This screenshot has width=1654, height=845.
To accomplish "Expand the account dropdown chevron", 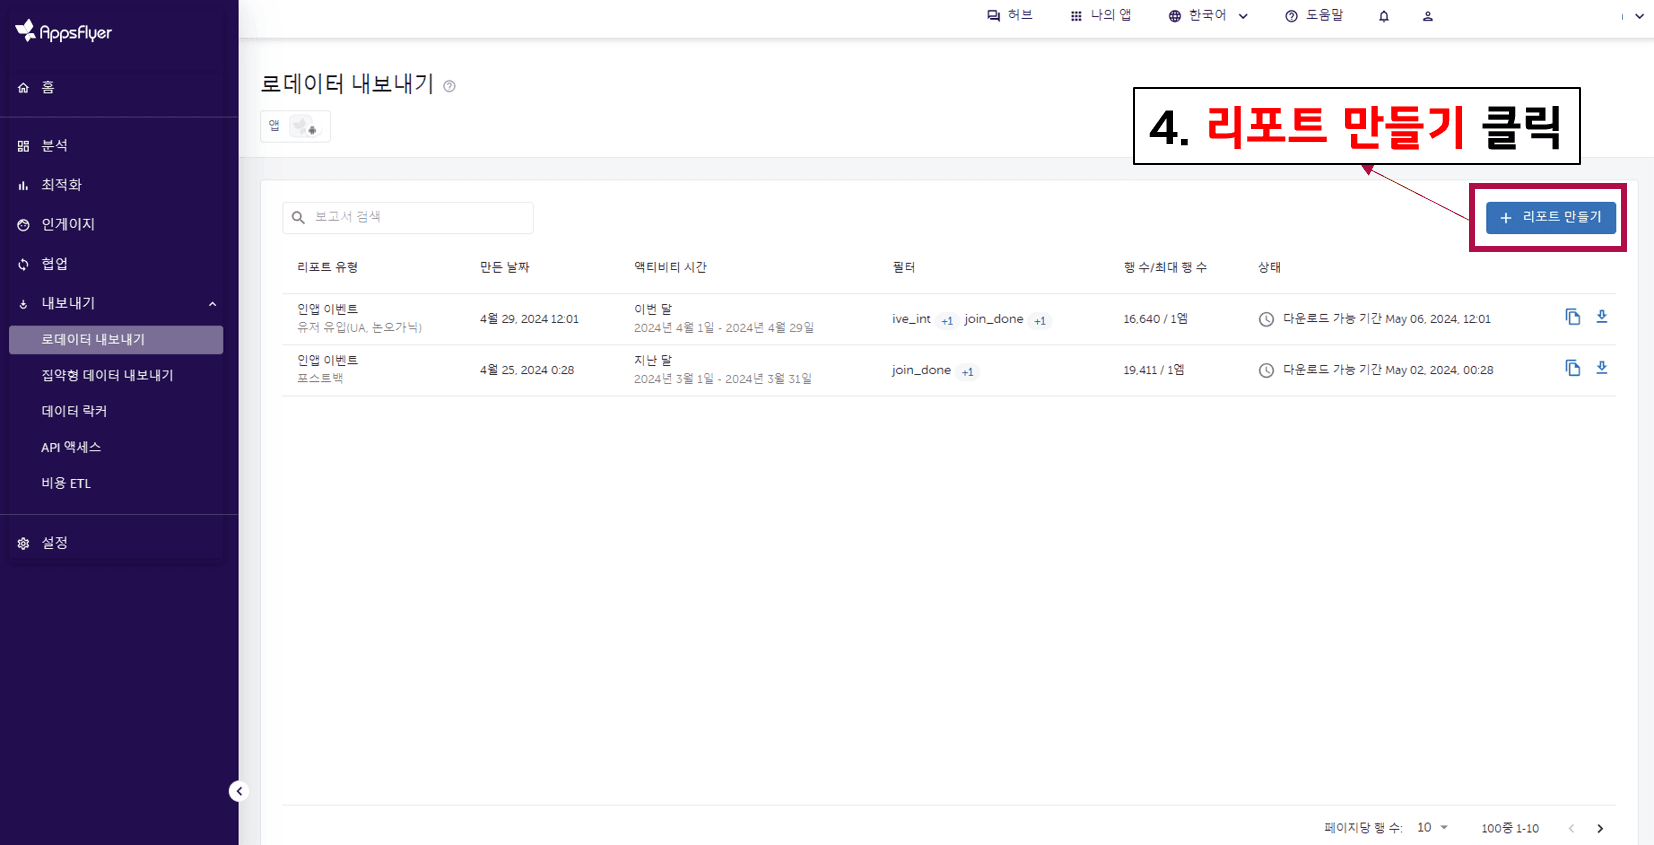I will (x=1639, y=16).
